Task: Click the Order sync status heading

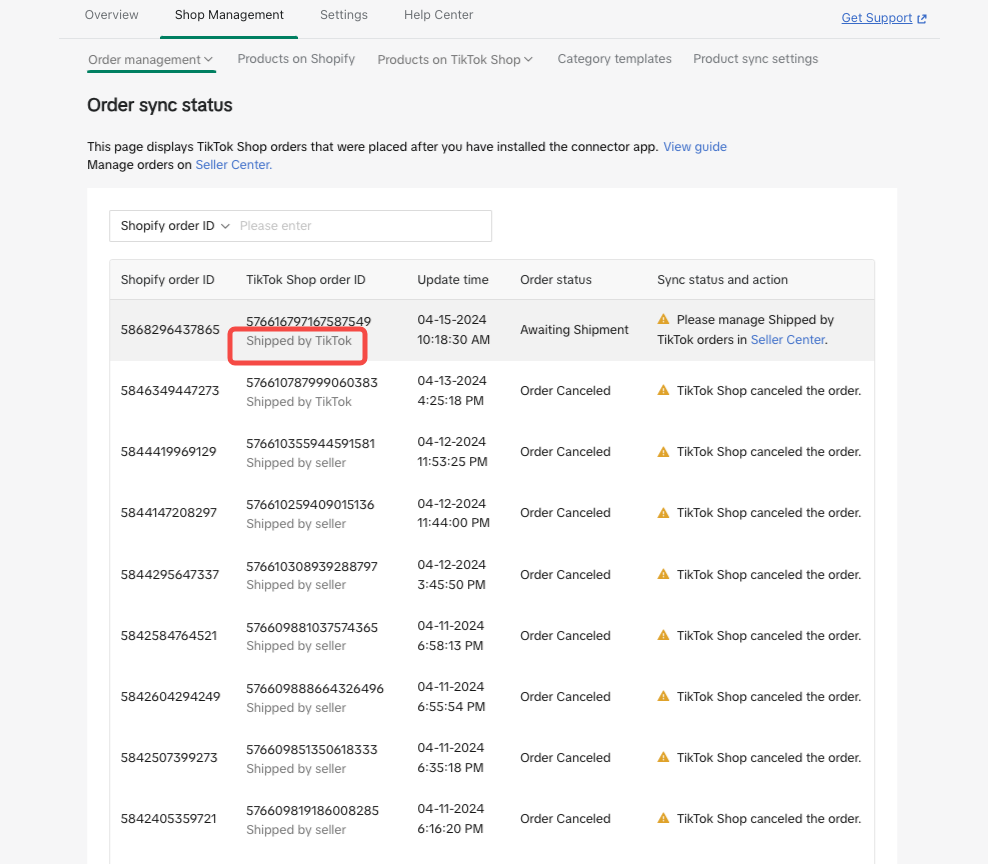Action: click(159, 105)
